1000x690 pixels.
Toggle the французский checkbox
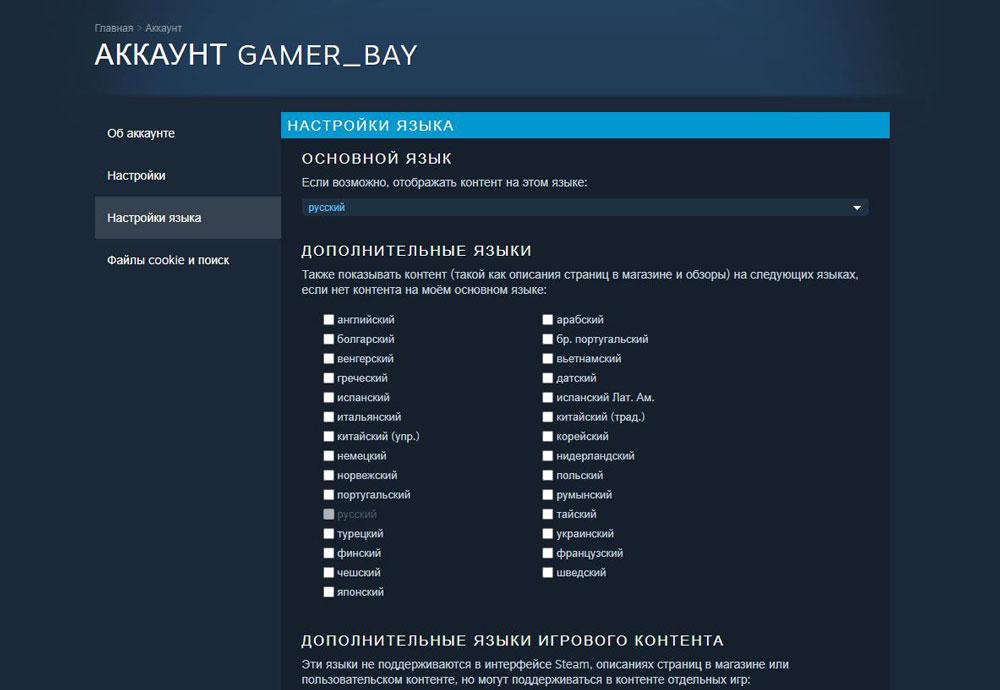(x=548, y=553)
